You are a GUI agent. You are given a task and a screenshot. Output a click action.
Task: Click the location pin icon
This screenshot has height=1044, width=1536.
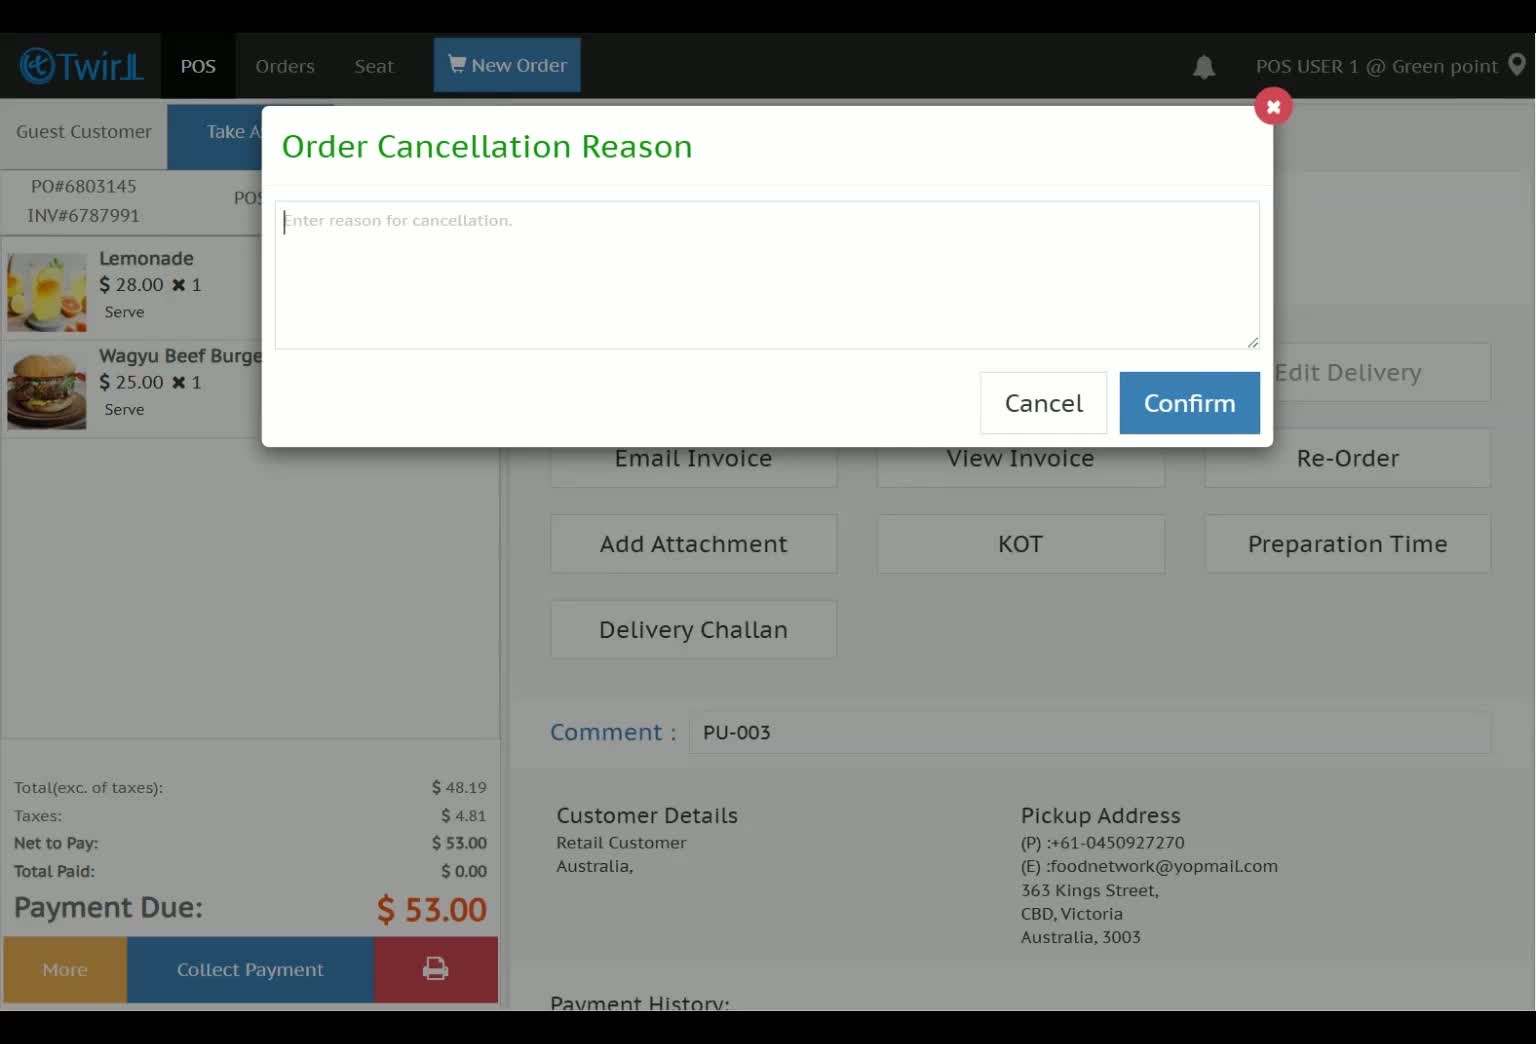[1517, 65]
